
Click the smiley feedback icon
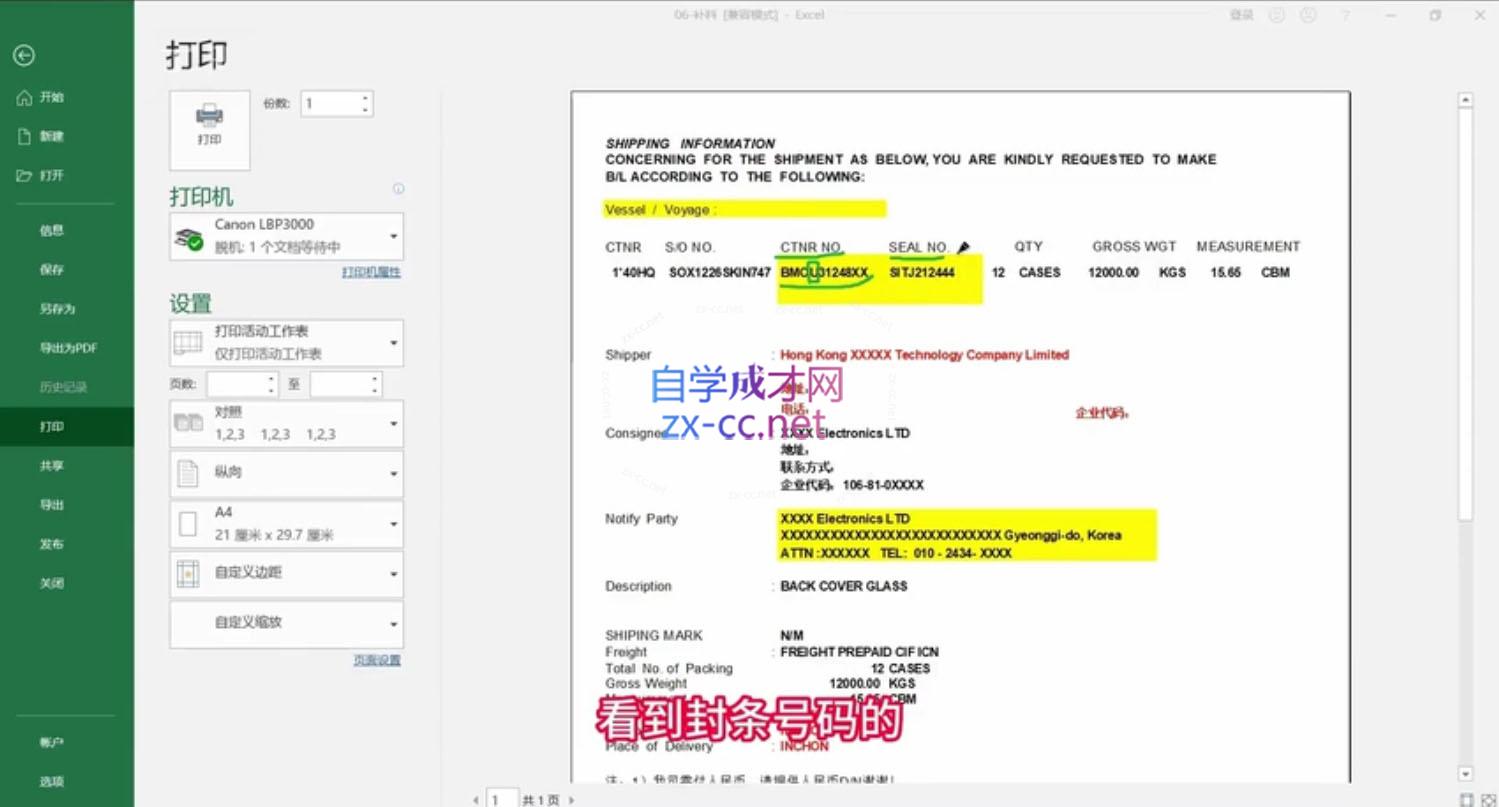point(1277,15)
